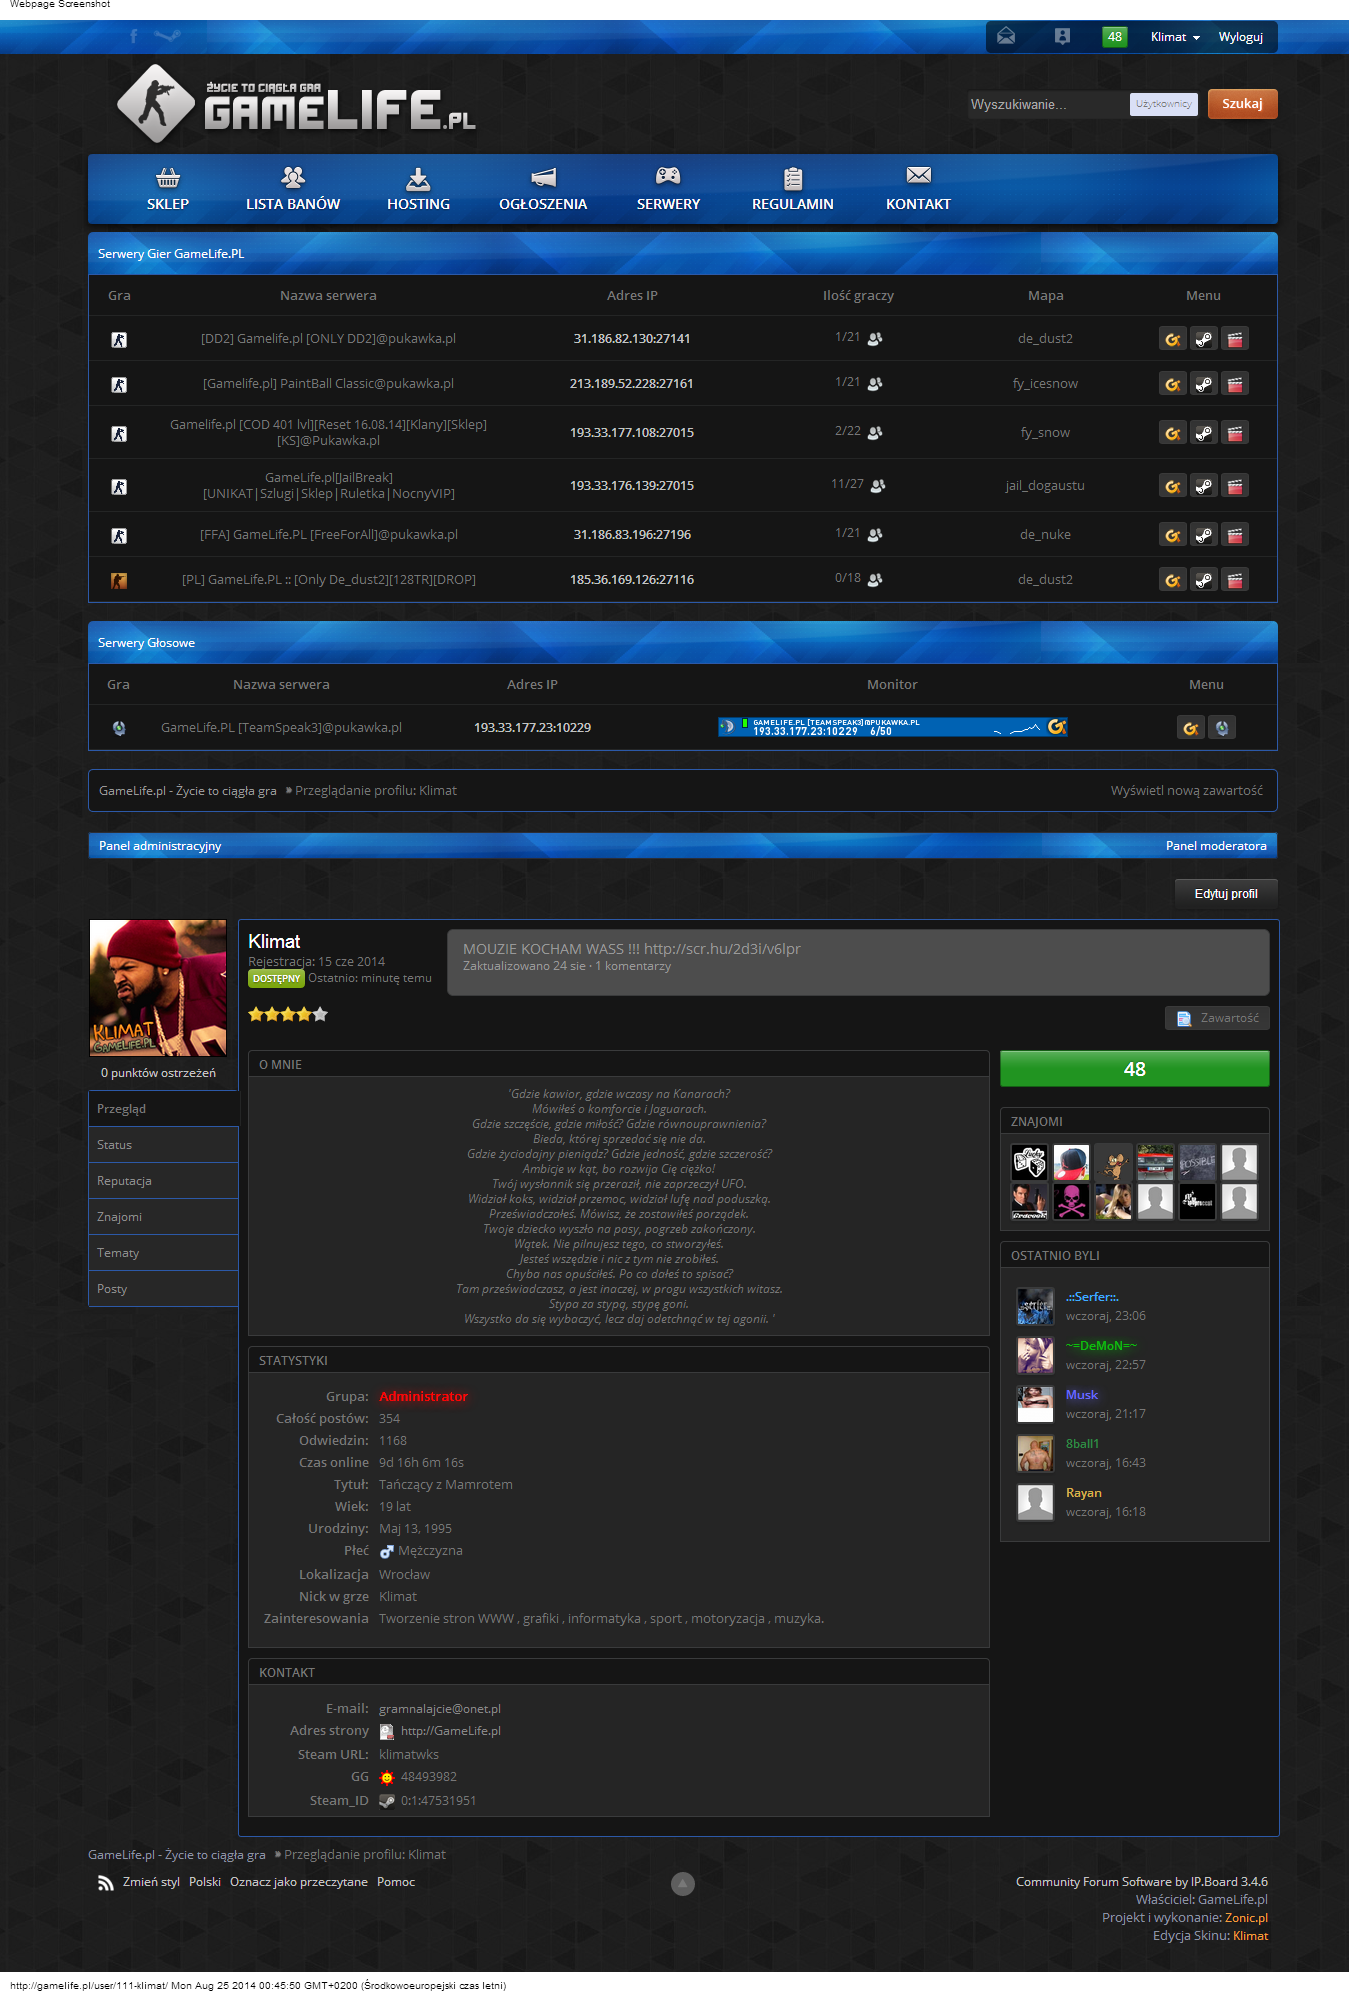This screenshot has height=1992, width=1349.
Task: Click Steam connect icon for DD2 server row
Action: coord(1204,339)
